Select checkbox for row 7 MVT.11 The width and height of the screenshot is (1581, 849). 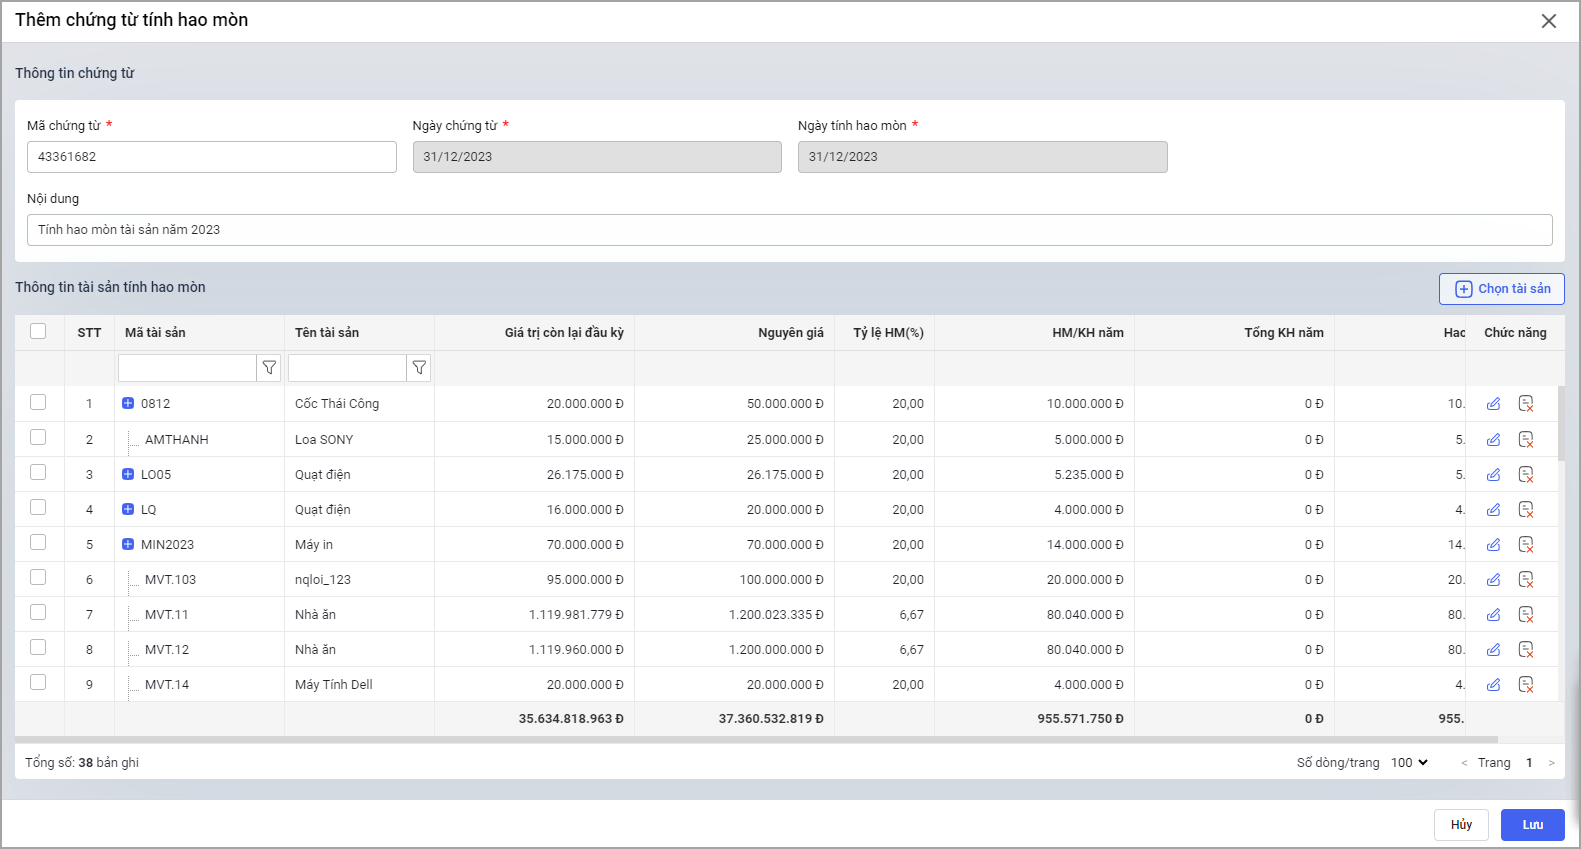[x=38, y=612]
